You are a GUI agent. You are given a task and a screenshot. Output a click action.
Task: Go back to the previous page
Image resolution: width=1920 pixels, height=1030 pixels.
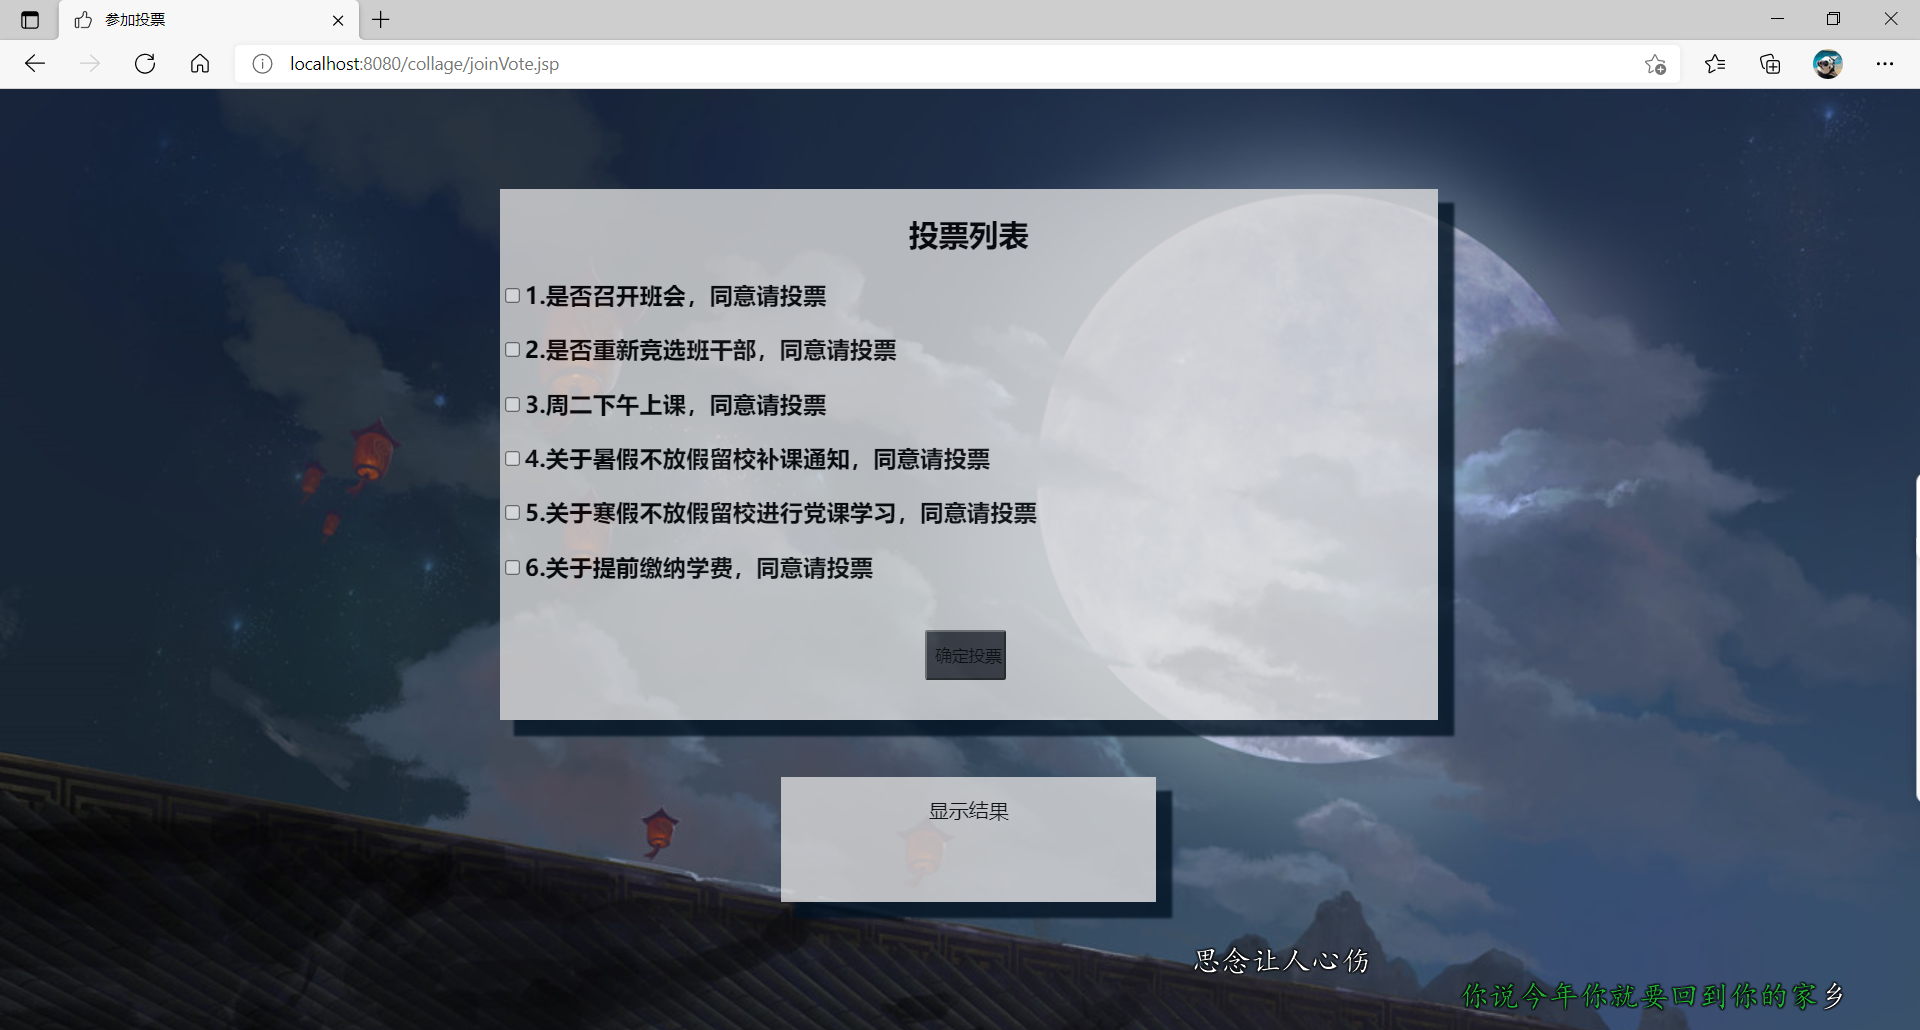[35, 64]
